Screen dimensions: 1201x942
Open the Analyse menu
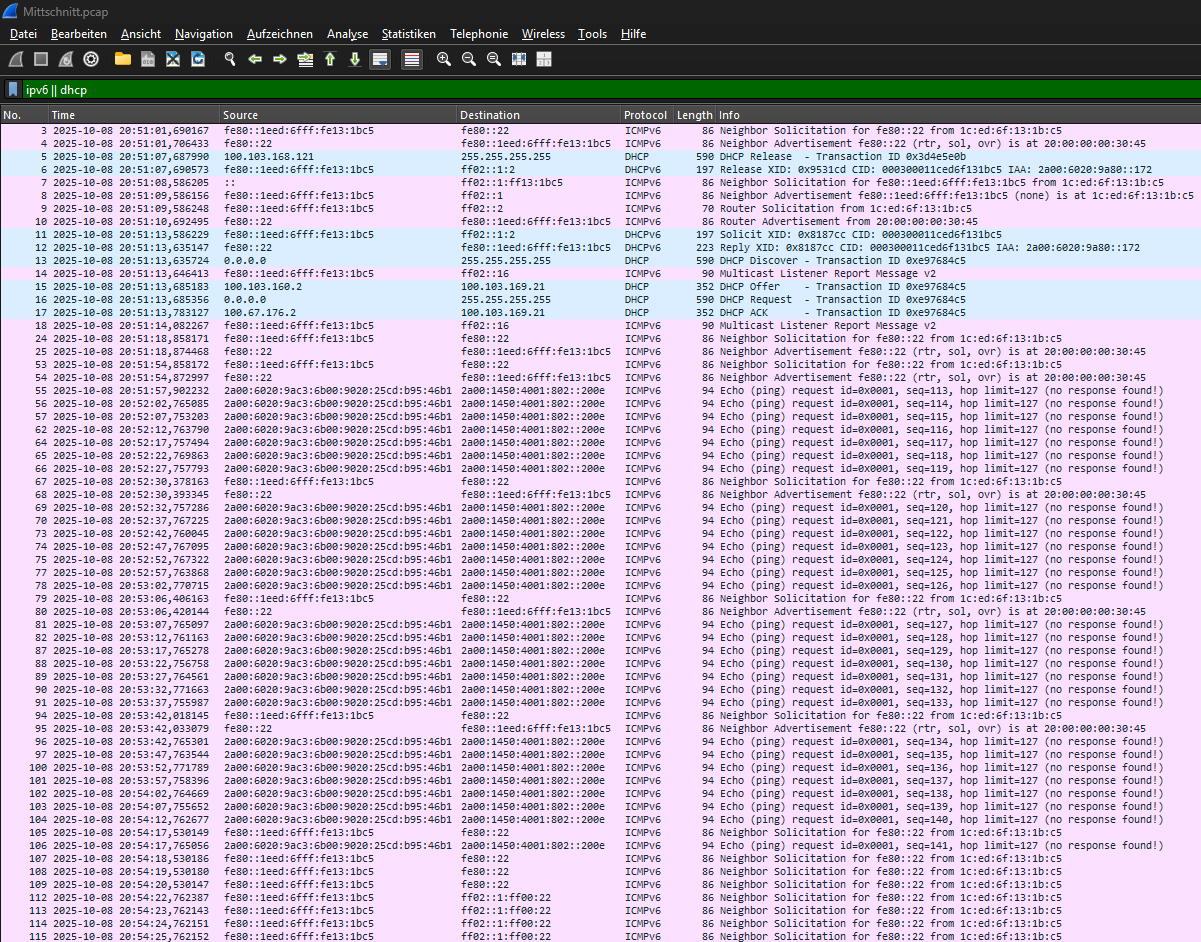coord(347,34)
